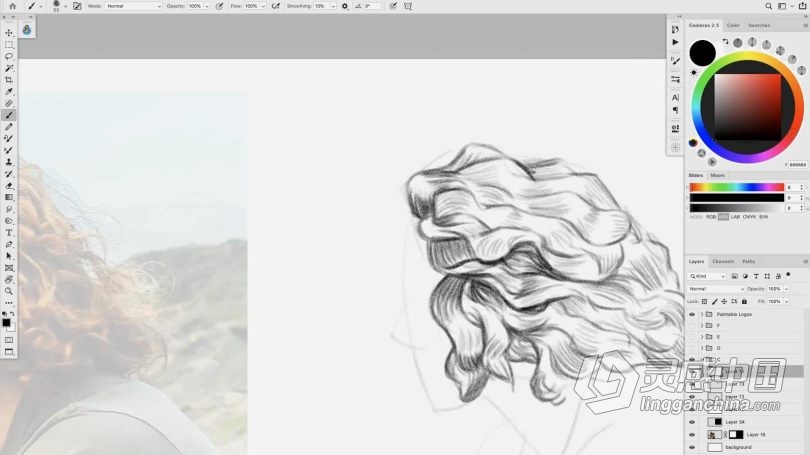Screen dimensions: 810x455
Task: Select LAB slider mode
Action: point(735,217)
